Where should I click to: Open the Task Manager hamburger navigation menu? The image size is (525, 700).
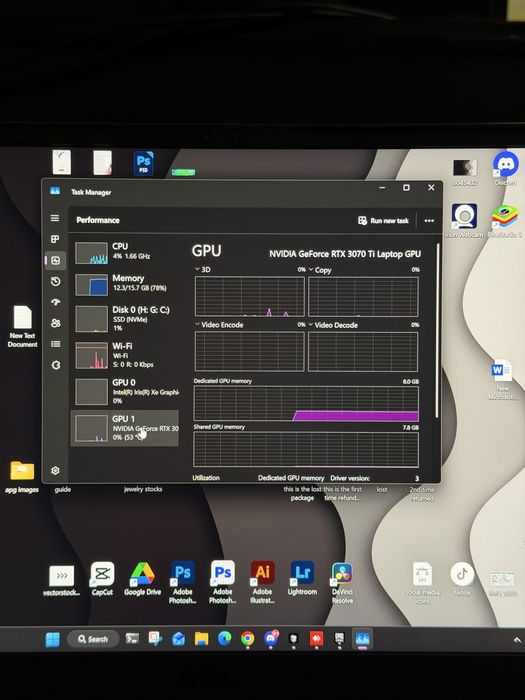point(55,218)
